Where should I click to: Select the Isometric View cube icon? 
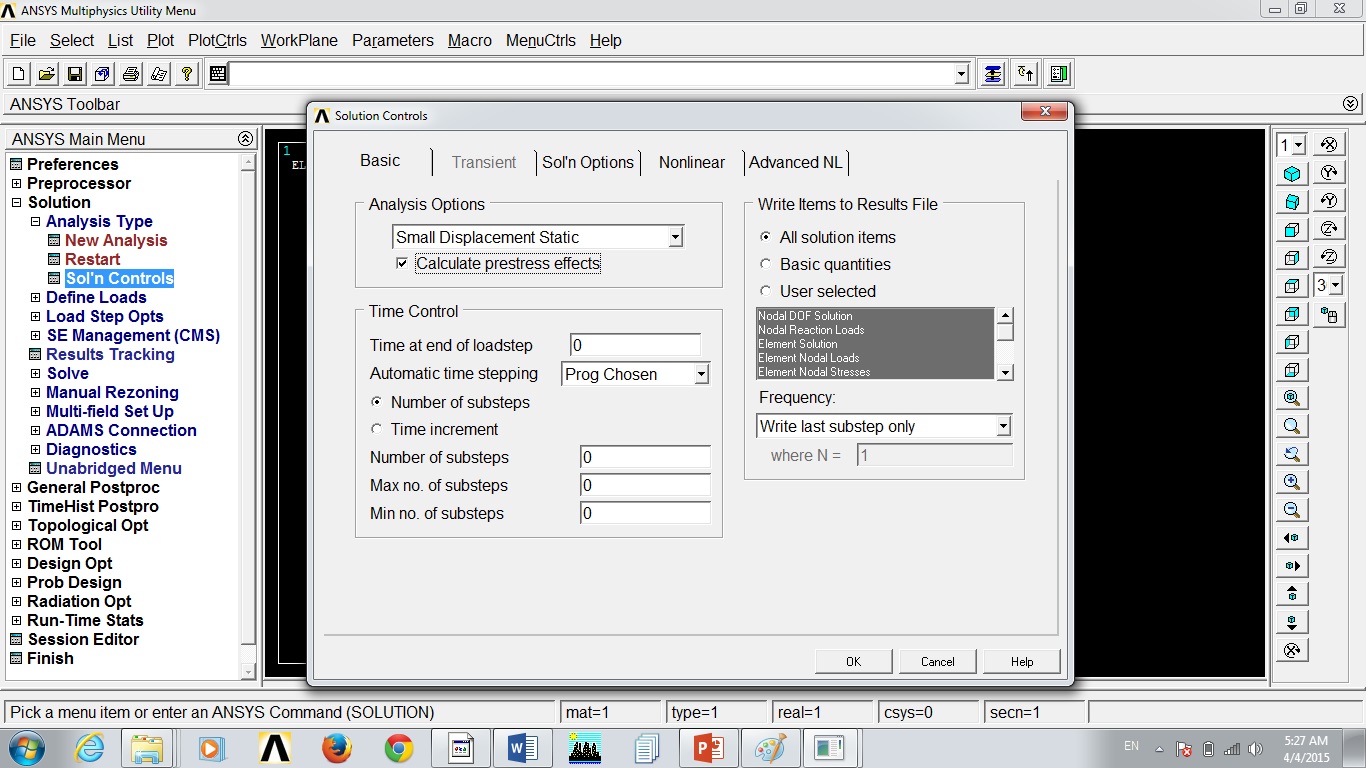click(1292, 174)
